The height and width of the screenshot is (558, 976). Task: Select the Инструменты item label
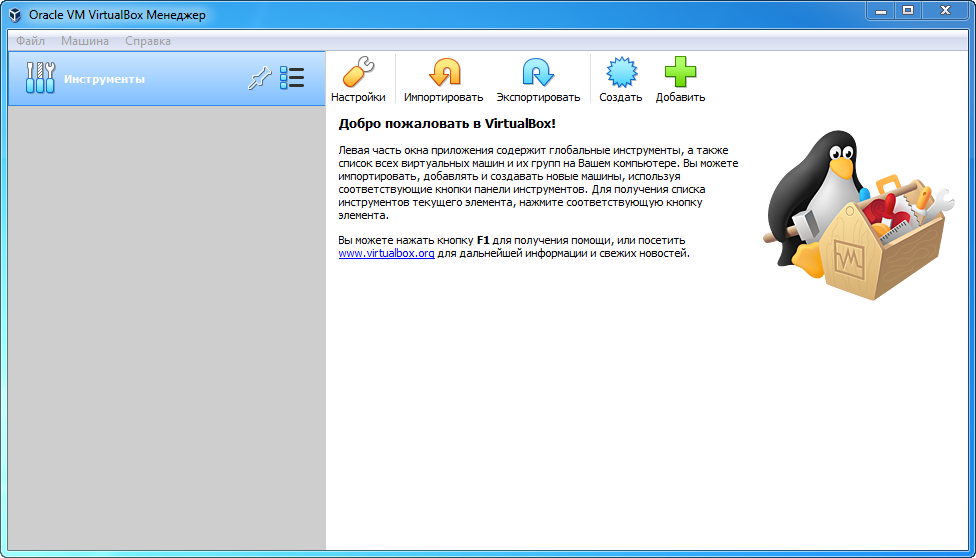click(x=104, y=79)
